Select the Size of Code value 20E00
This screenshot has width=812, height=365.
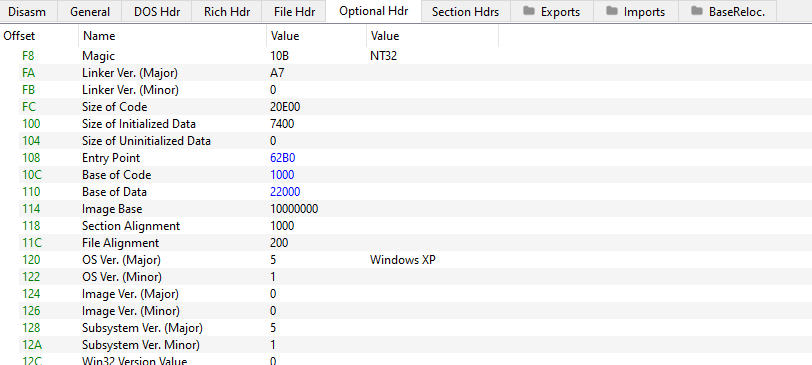pyautogui.click(x=285, y=107)
